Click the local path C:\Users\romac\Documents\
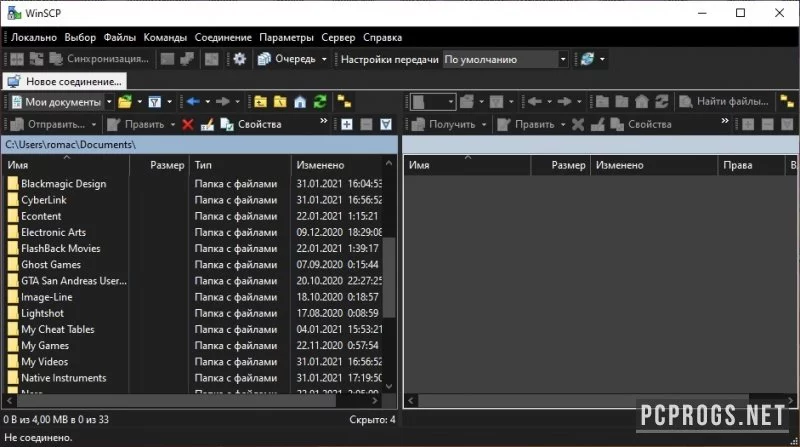This screenshot has height=447, width=800. coord(70,144)
